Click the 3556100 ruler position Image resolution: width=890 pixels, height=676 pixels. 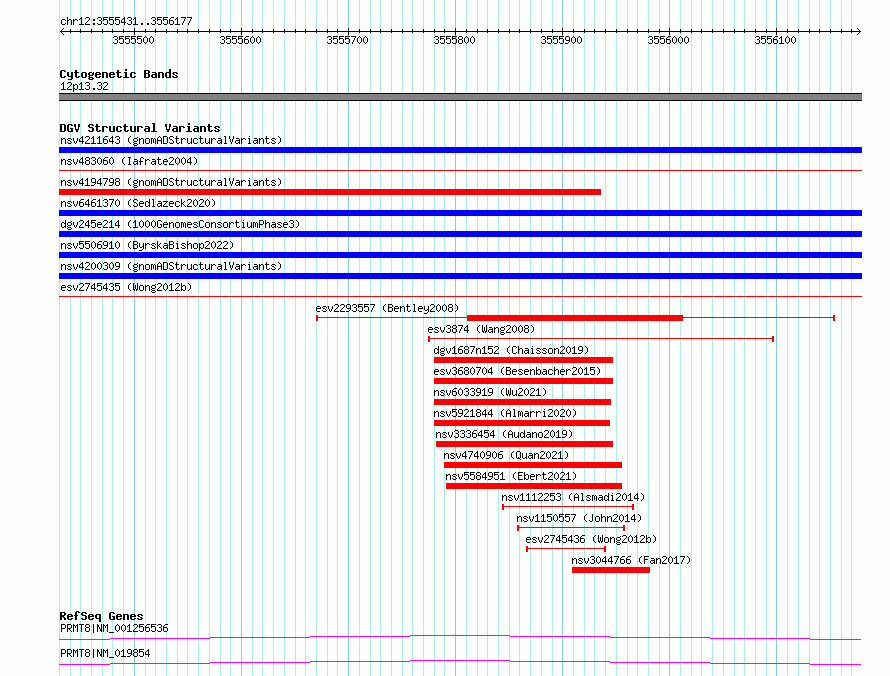(775, 40)
